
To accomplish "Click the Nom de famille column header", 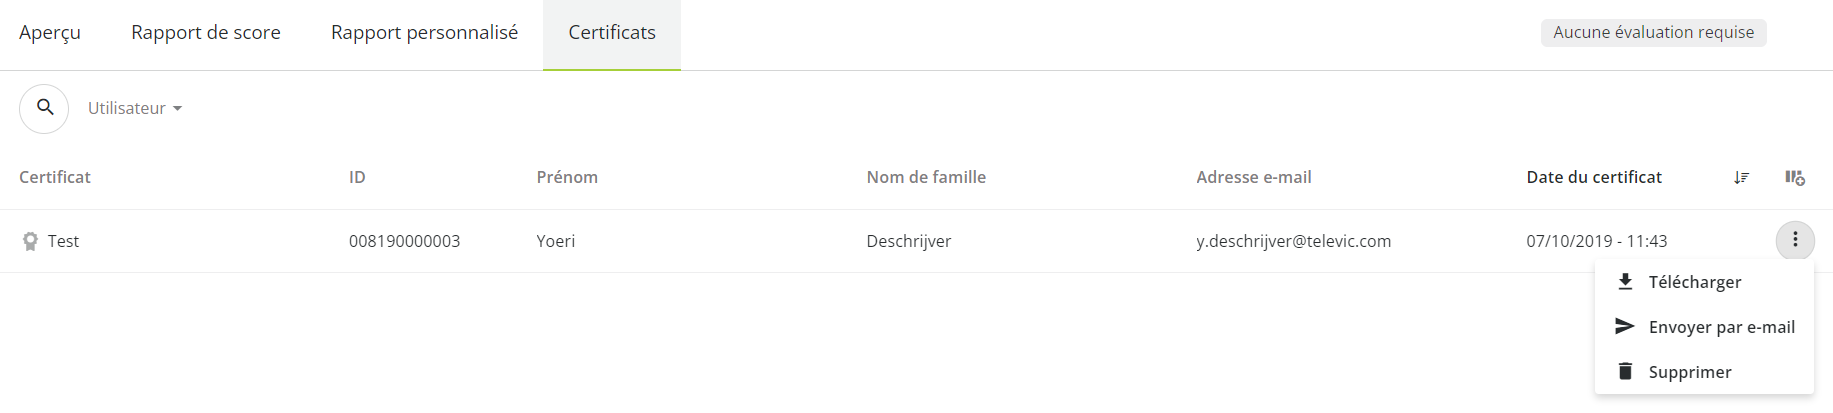I will pyautogui.click(x=926, y=177).
